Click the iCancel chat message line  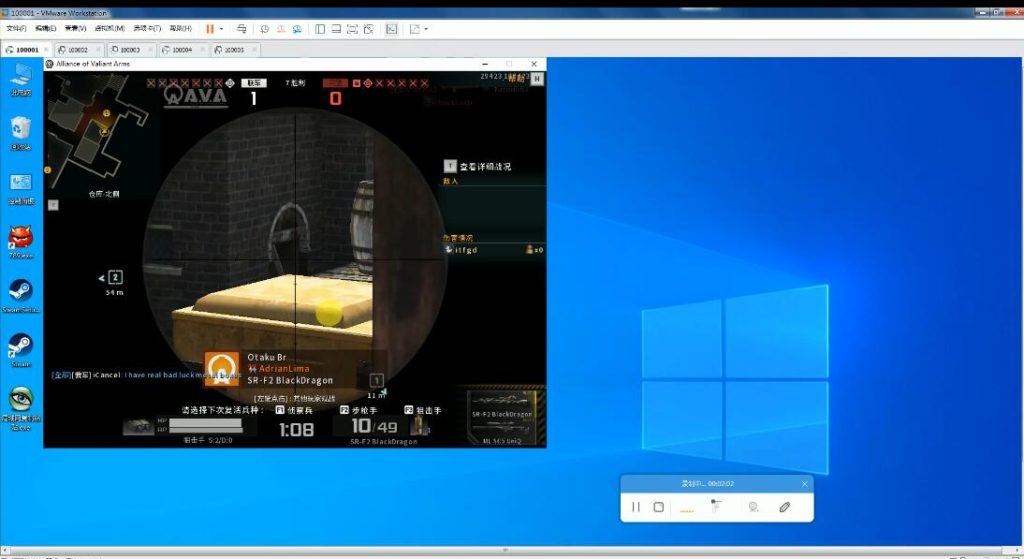(147, 375)
